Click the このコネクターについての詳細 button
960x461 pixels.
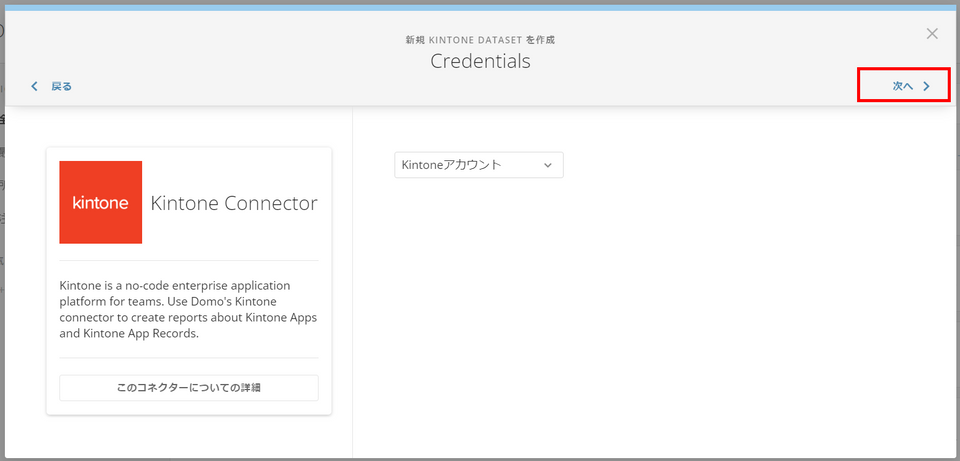189,388
